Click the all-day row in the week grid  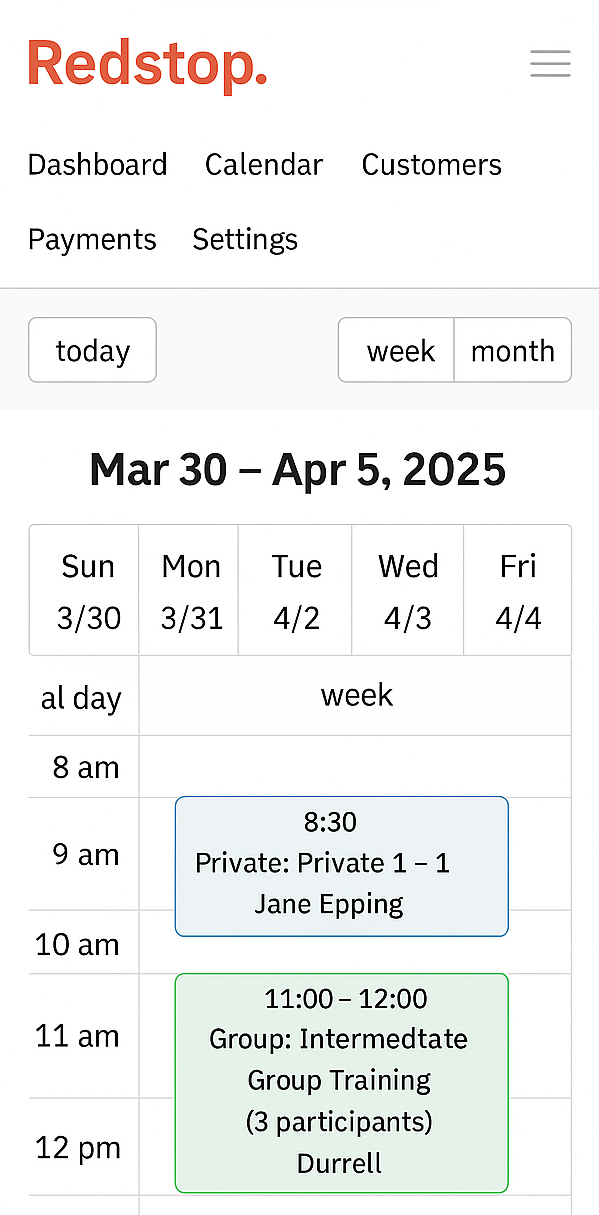click(x=357, y=695)
